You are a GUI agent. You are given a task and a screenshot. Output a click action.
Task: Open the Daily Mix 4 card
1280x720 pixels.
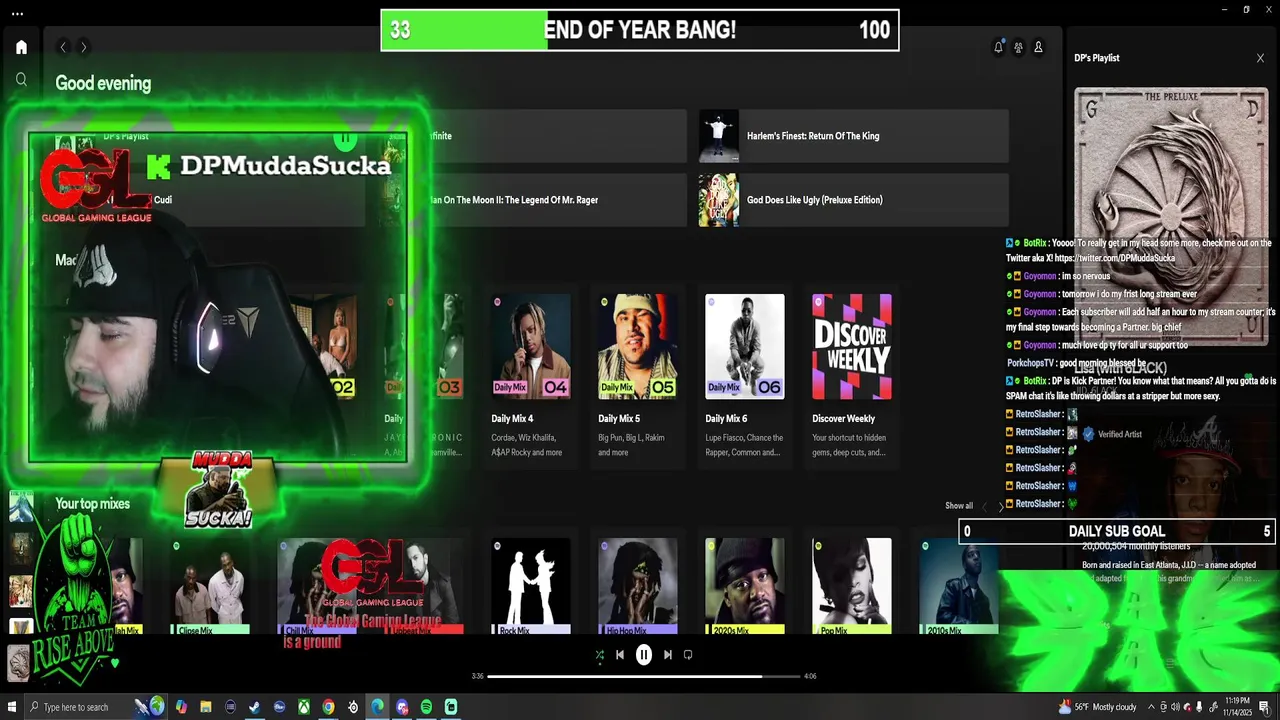point(531,378)
